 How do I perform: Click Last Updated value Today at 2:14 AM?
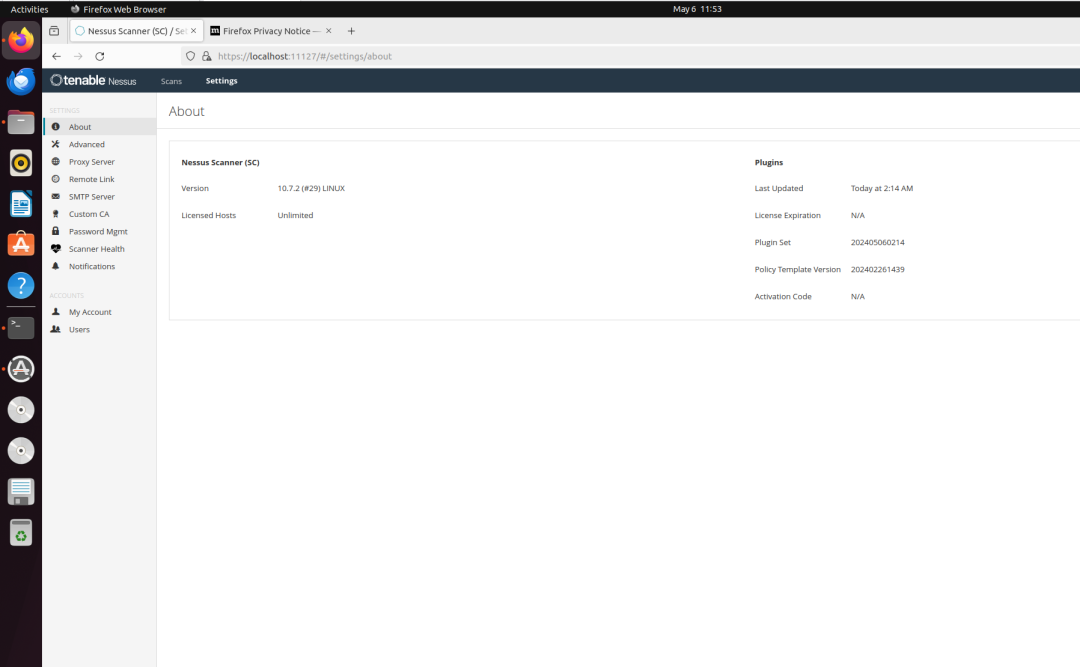click(882, 188)
